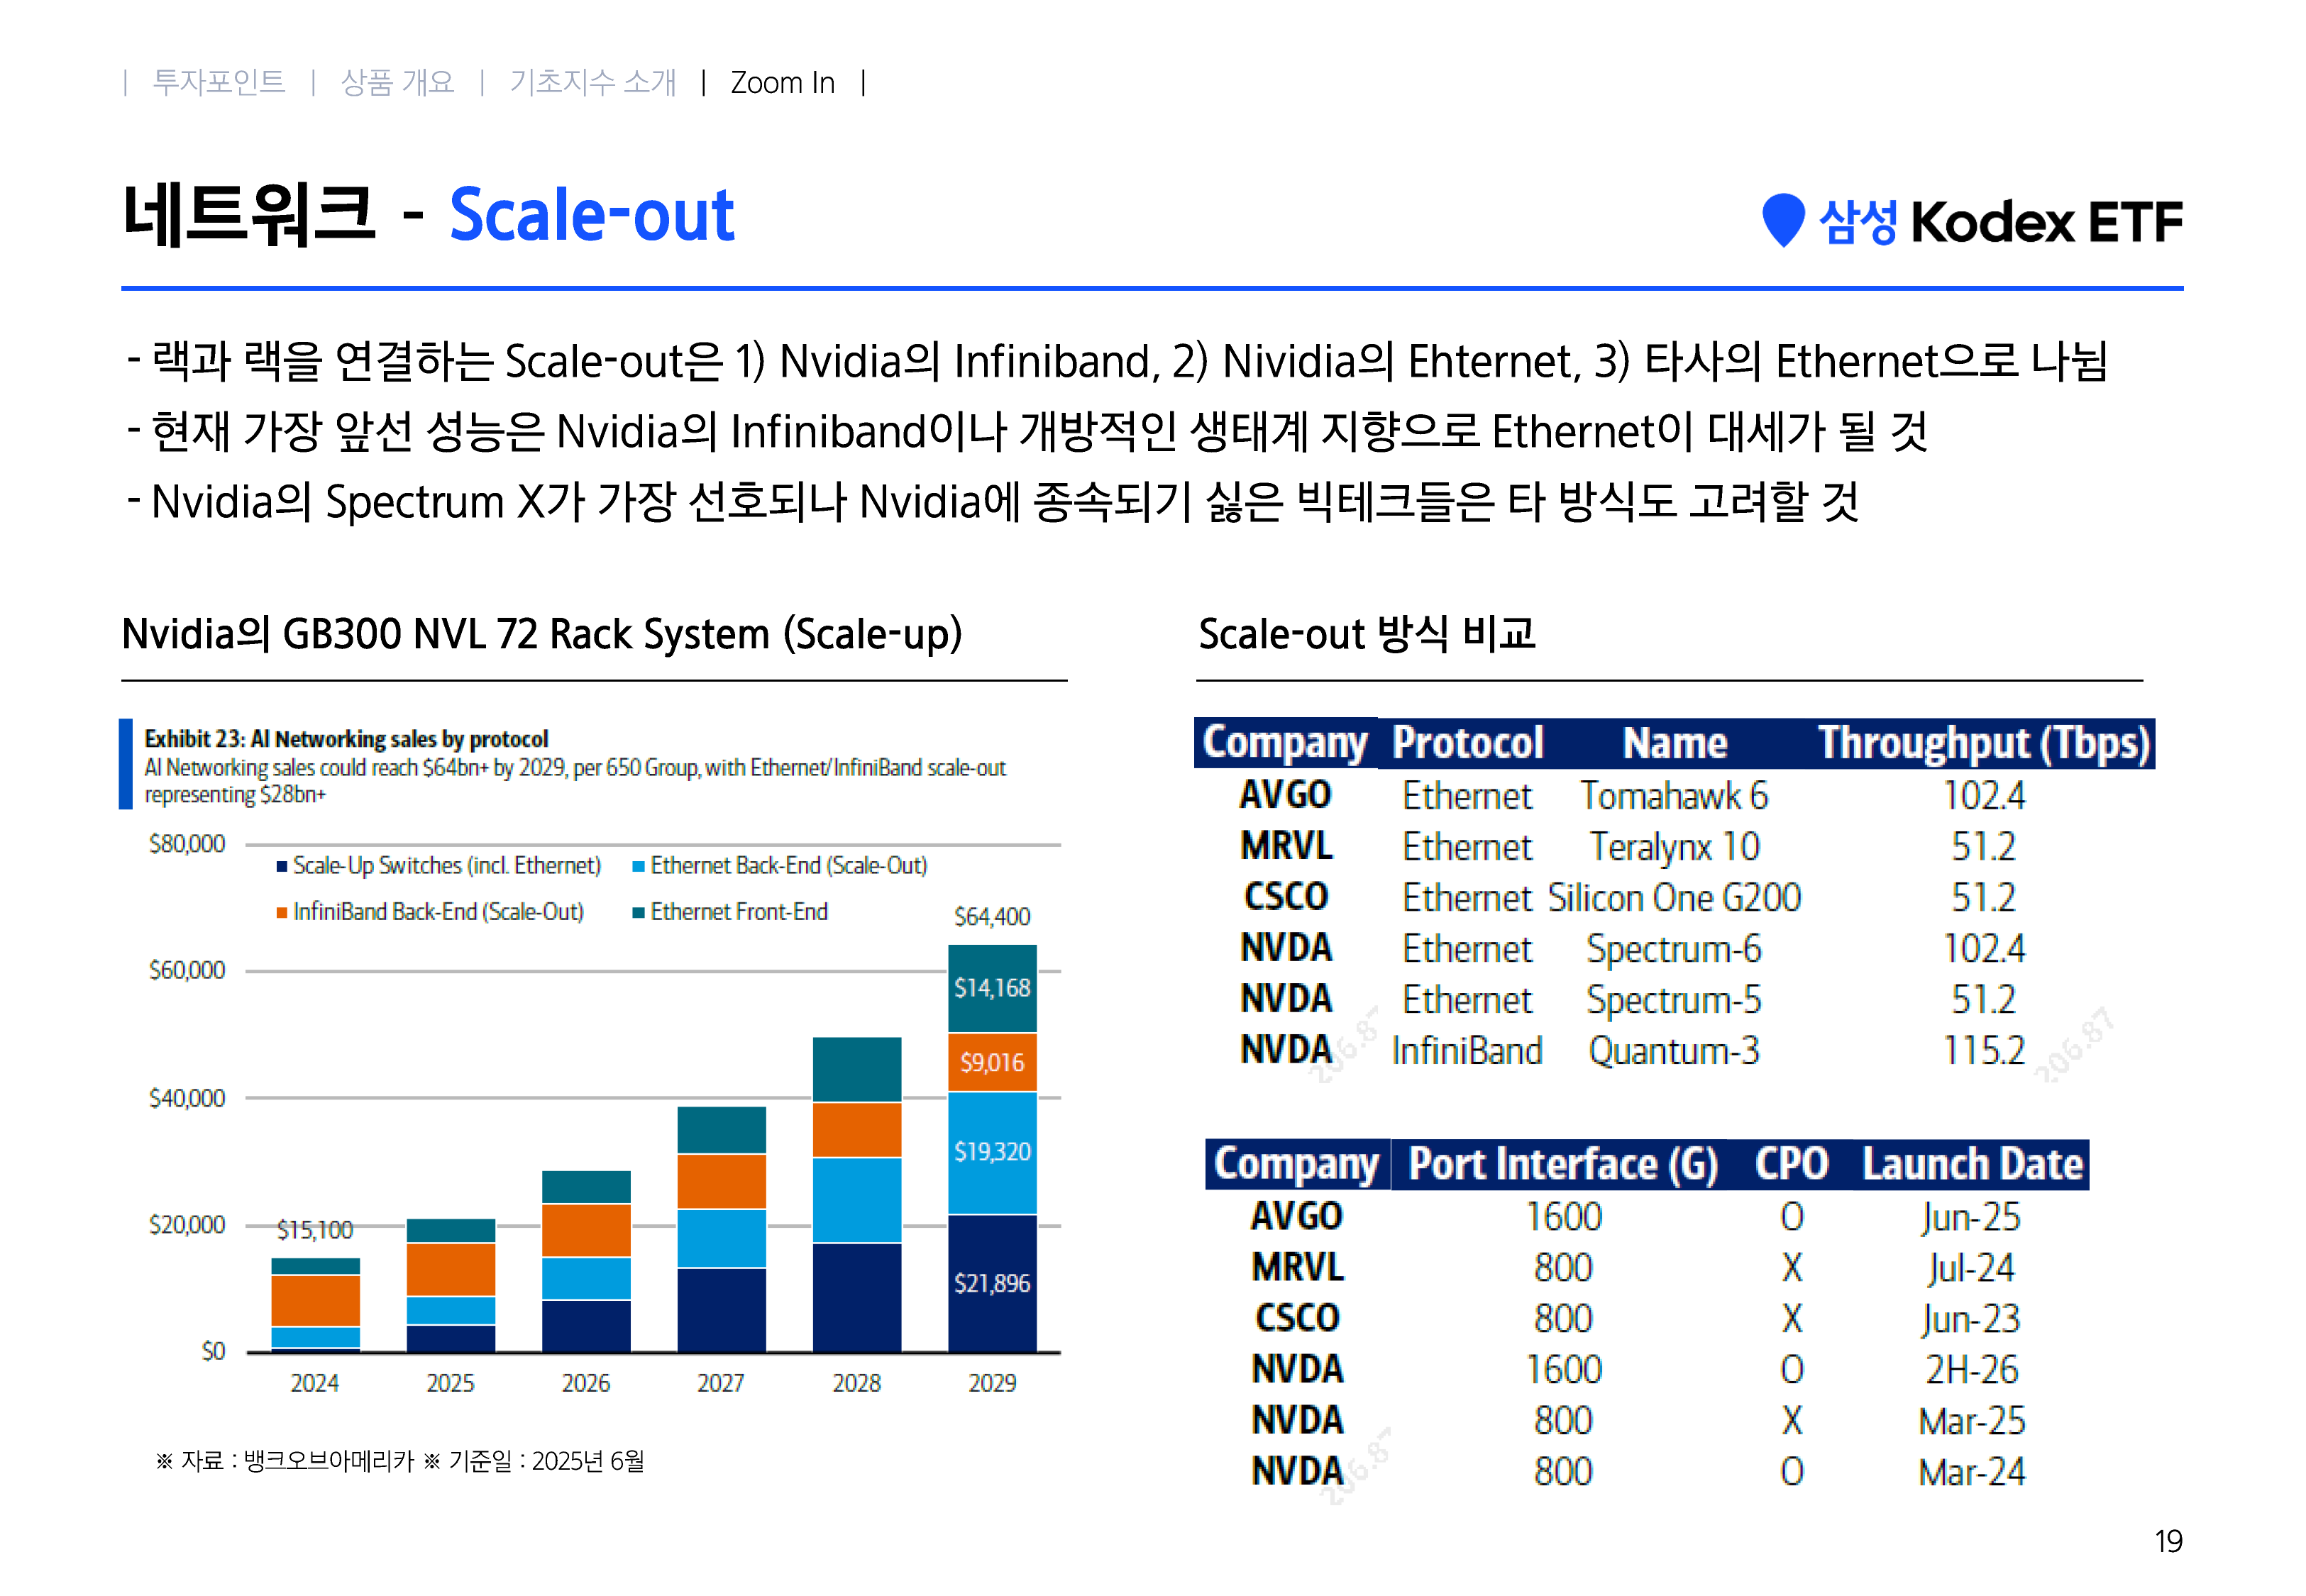Click the page number 19
Viewport: 2306px width, 1596px height.
click(2168, 1541)
